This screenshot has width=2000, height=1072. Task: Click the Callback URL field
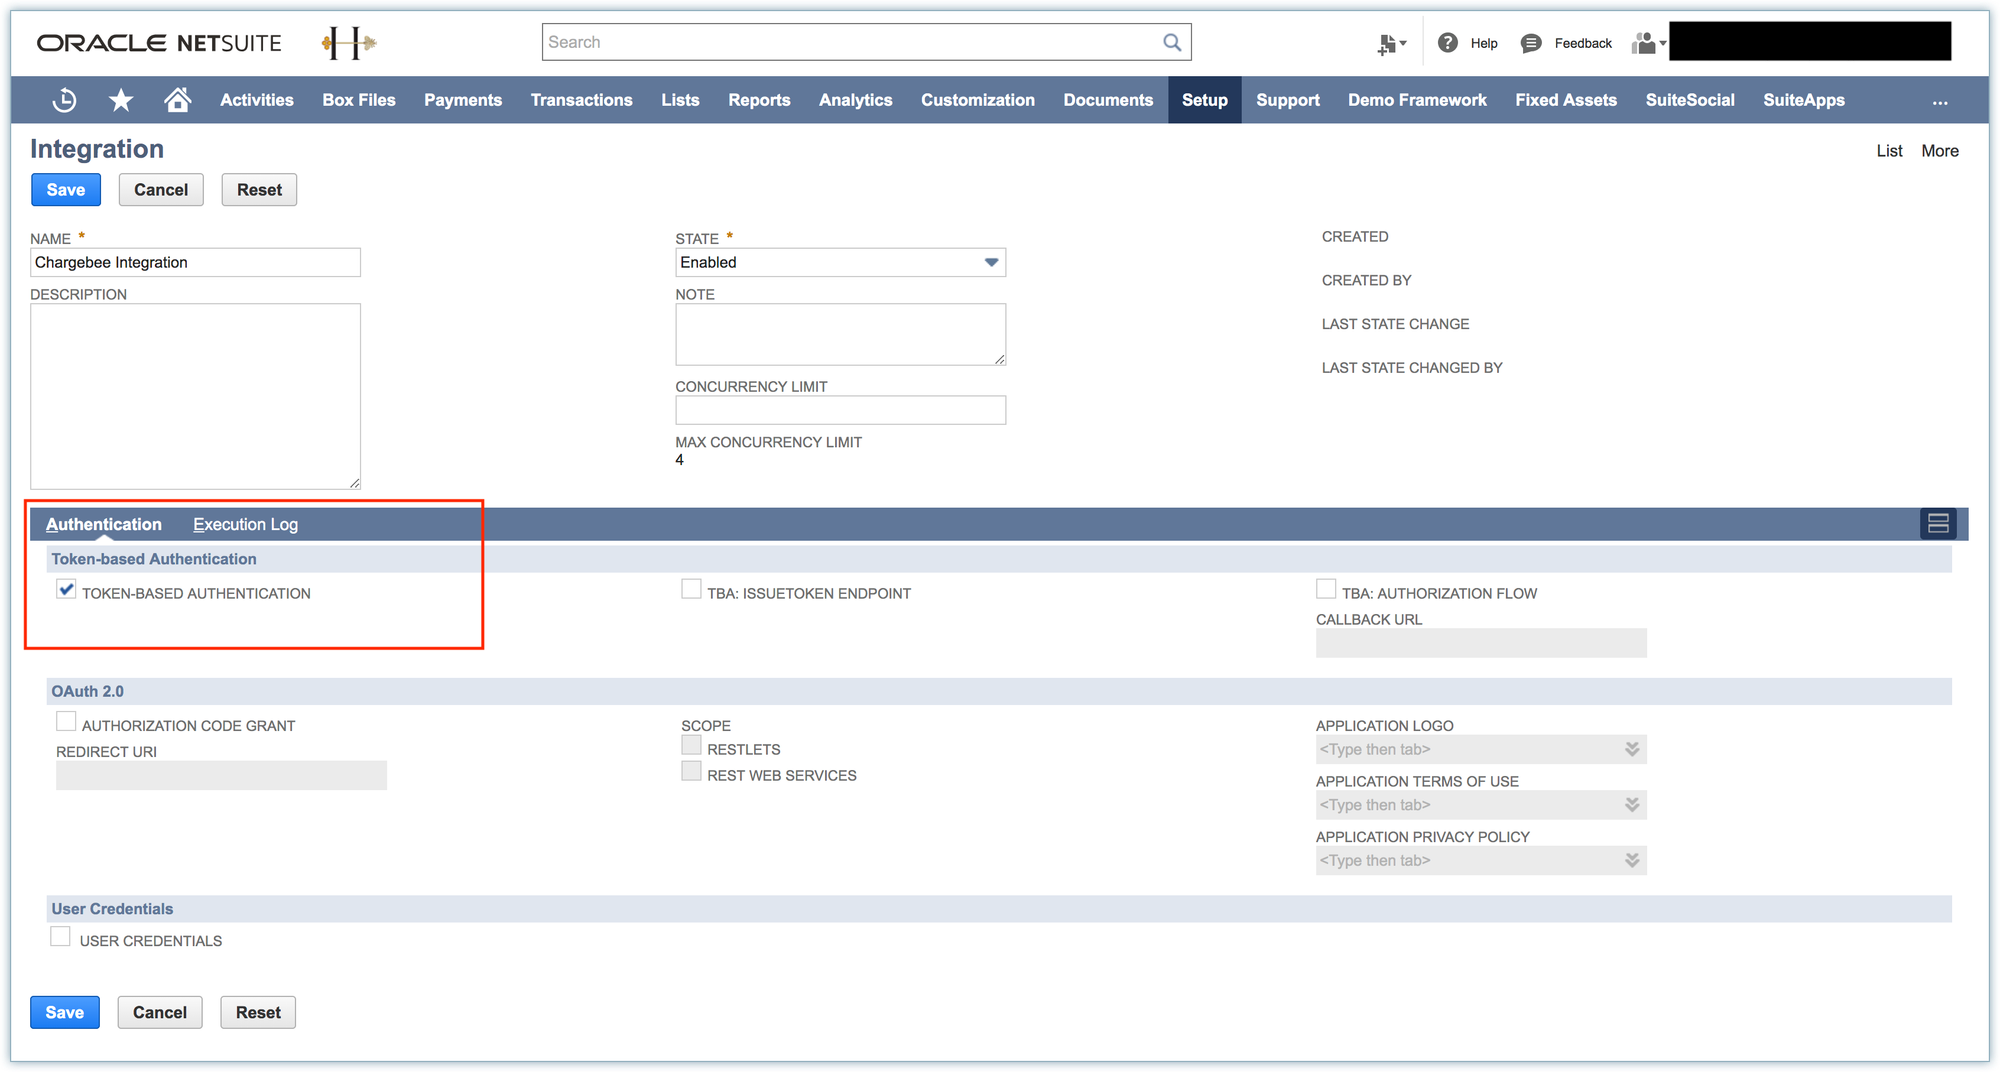click(1481, 643)
